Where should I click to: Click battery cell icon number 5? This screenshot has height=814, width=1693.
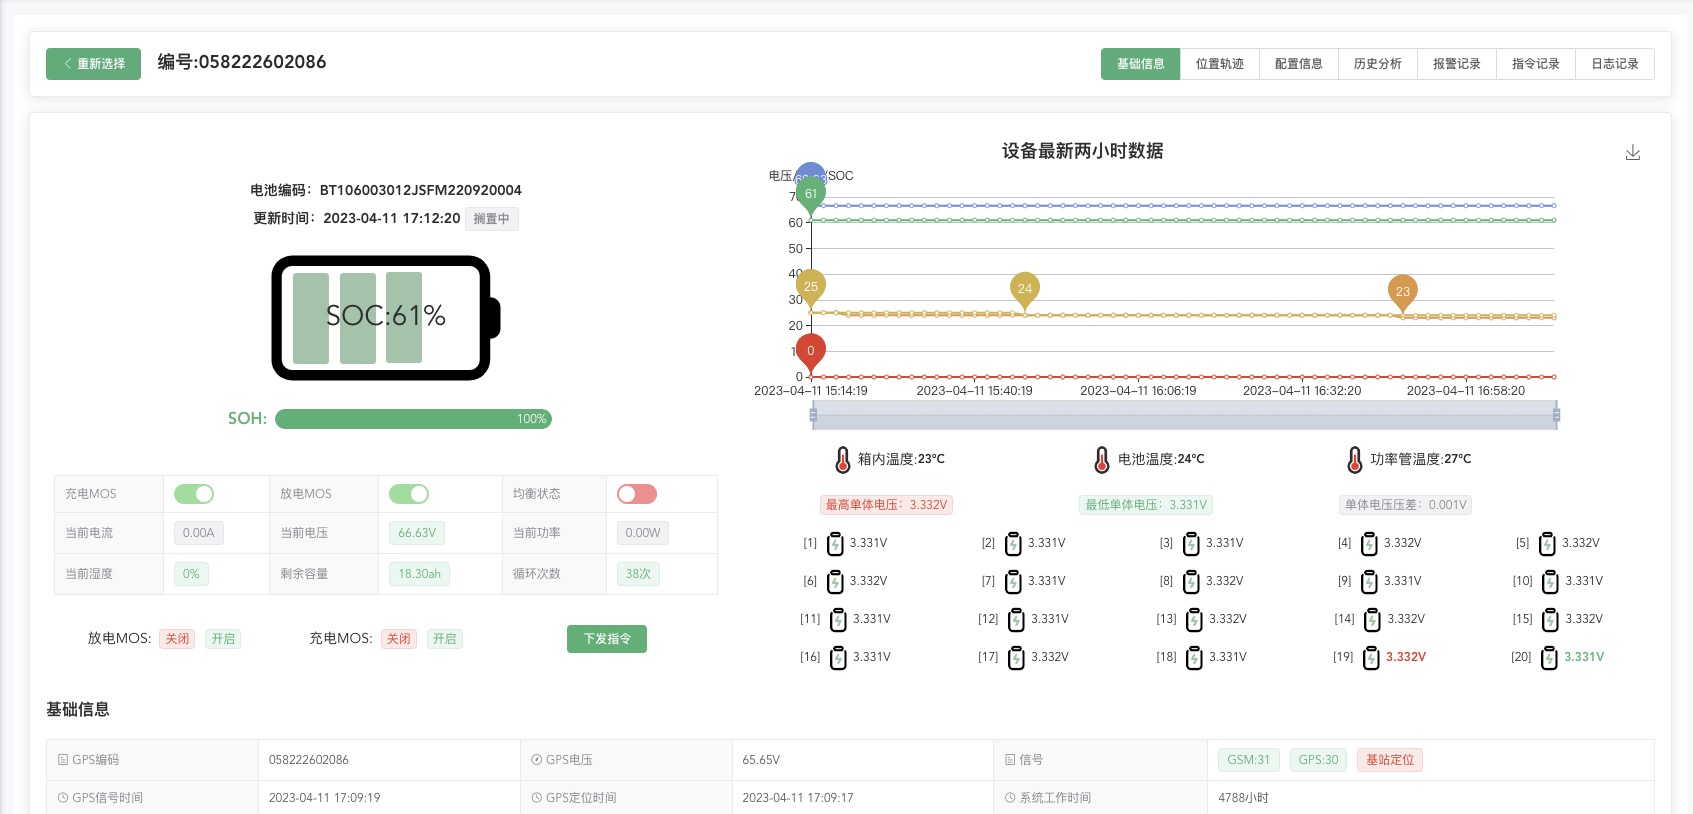tap(1547, 544)
